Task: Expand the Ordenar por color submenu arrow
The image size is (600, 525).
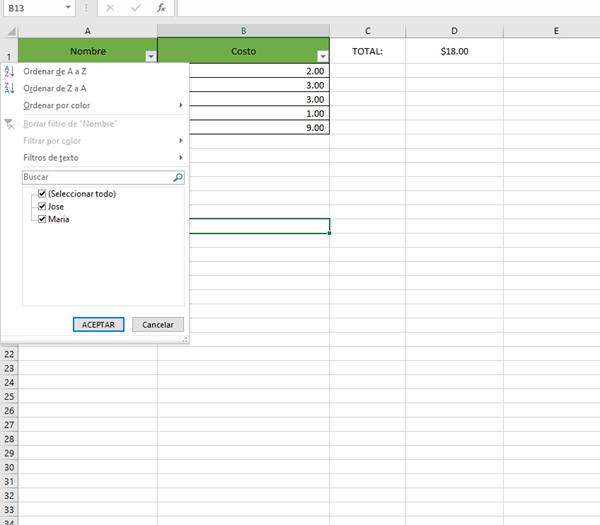Action: pyautogui.click(x=181, y=105)
